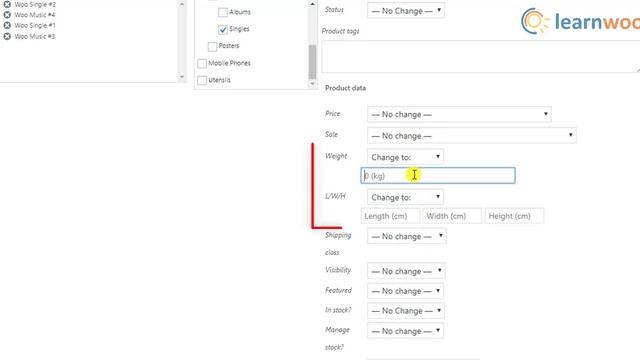
Task: Check the Mobile Phones category checkbox
Action: 202,64
